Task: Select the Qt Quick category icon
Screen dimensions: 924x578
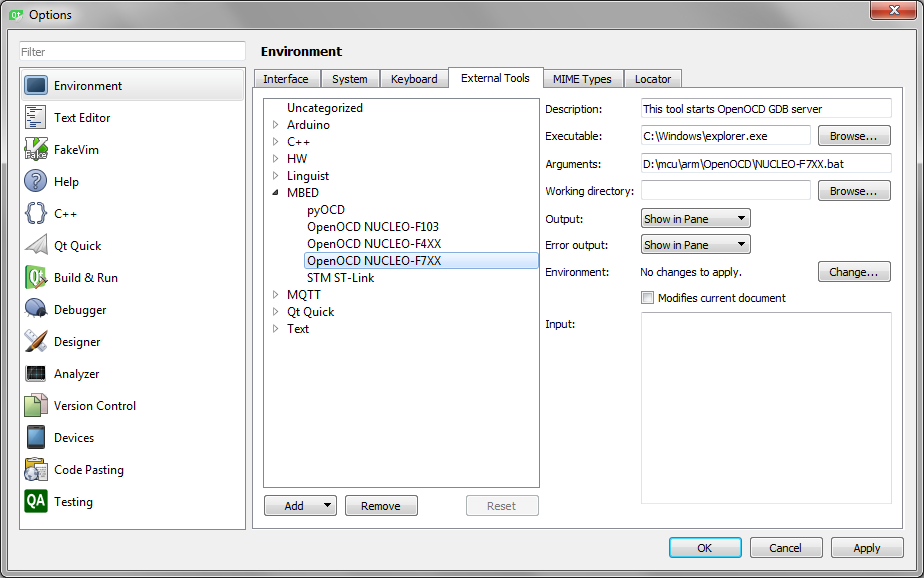Action: point(34,245)
